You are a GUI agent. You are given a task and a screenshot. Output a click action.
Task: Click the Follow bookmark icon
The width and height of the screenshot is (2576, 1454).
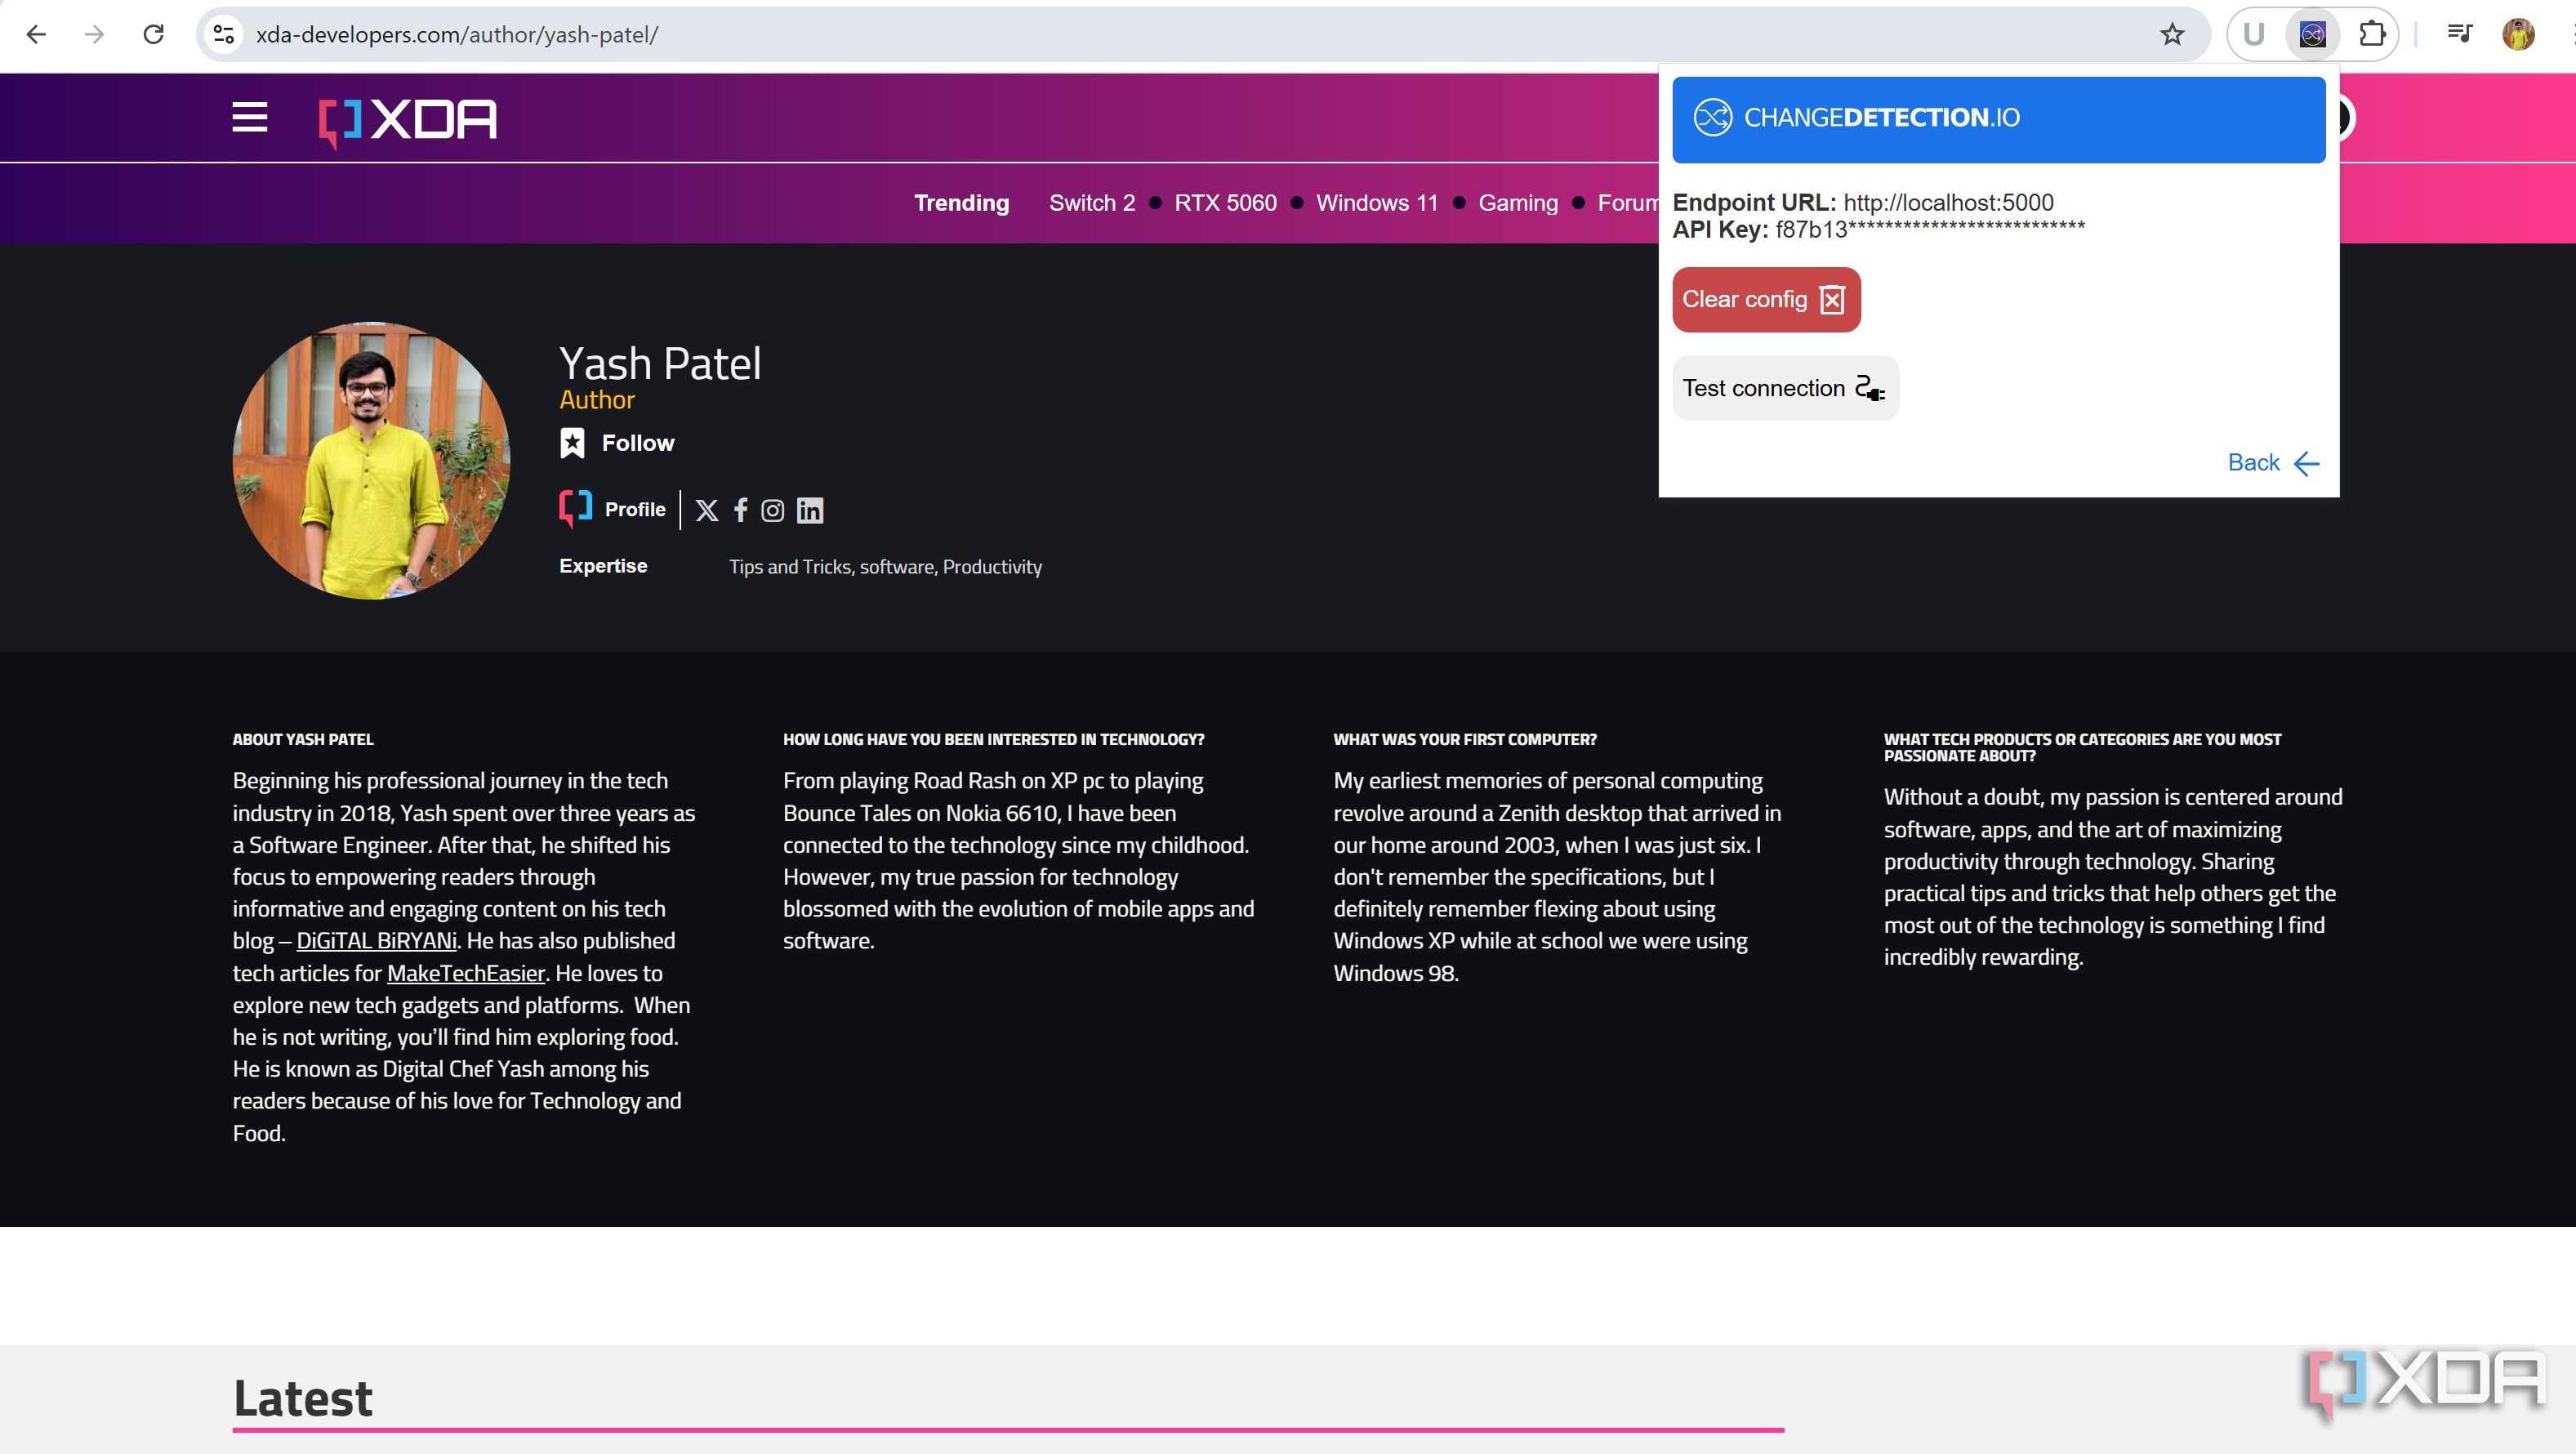click(x=572, y=443)
